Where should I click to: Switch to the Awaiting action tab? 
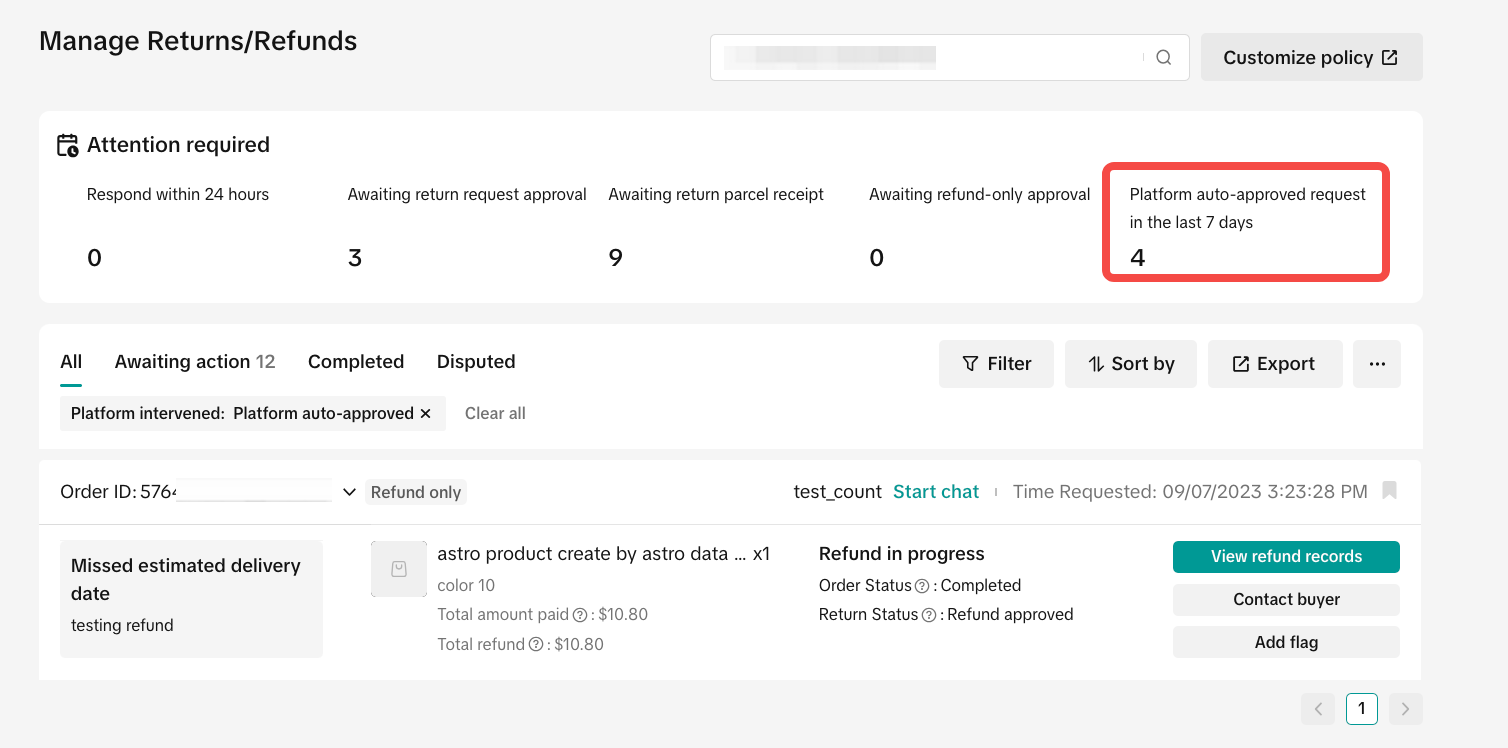pyautogui.click(x=194, y=362)
